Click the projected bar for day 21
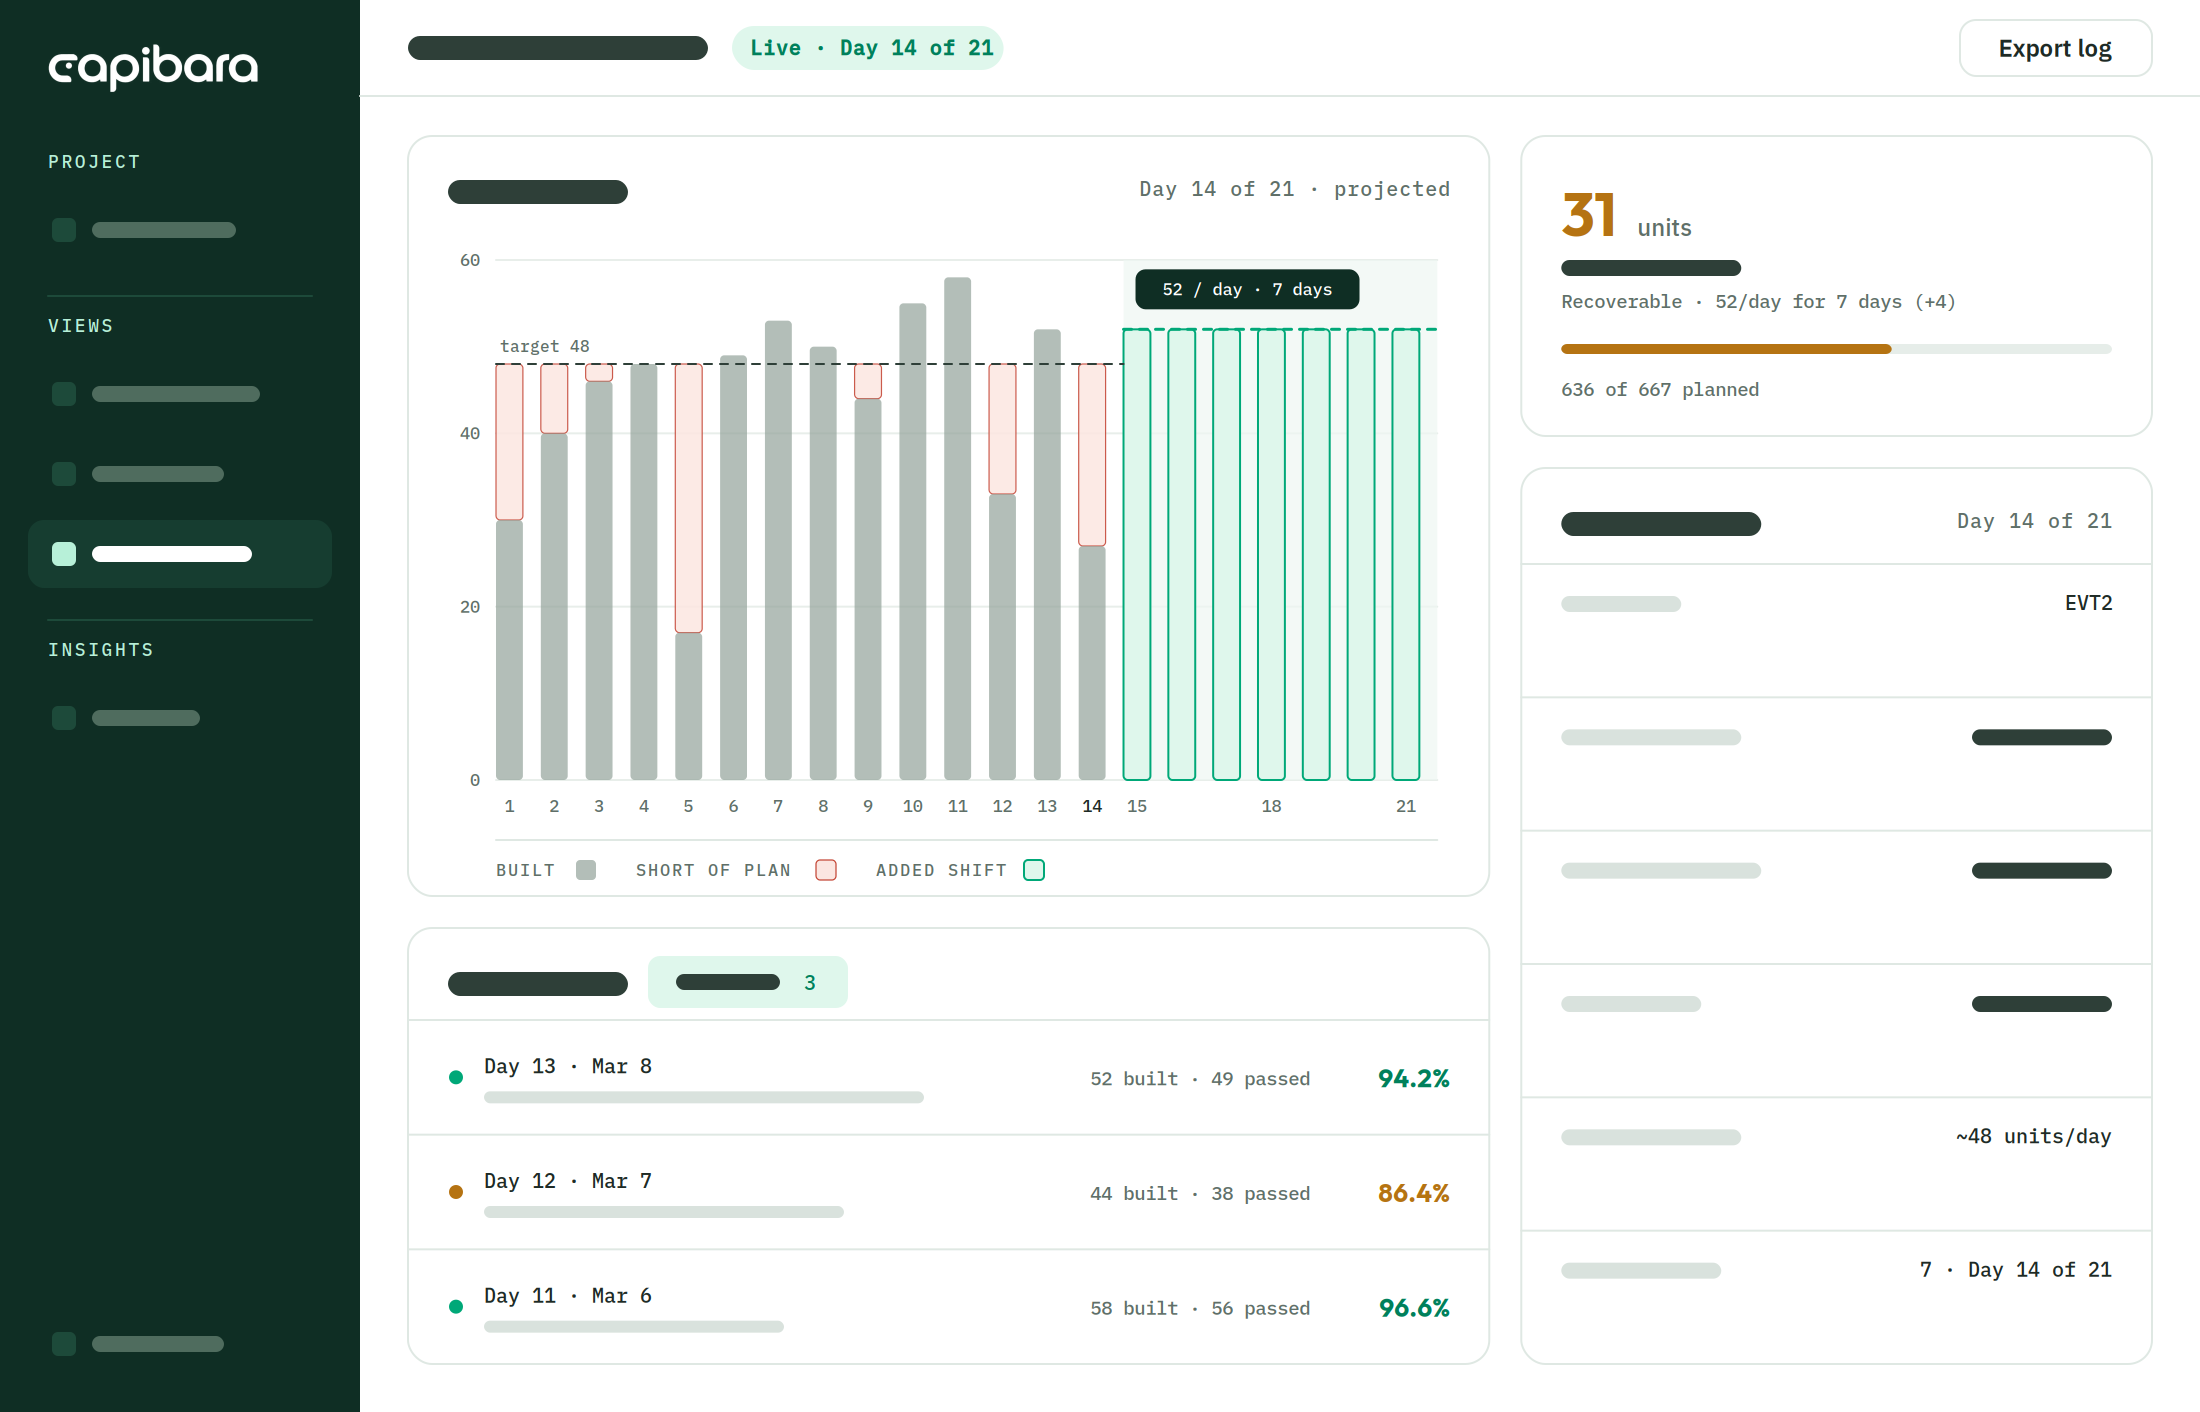2200x1412 pixels. pyautogui.click(x=1406, y=554)
